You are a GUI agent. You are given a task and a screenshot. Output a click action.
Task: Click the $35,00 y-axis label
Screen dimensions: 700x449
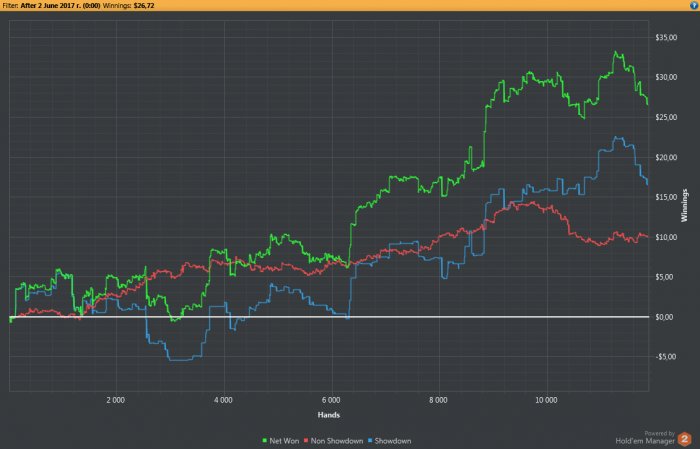pos(666,37)
